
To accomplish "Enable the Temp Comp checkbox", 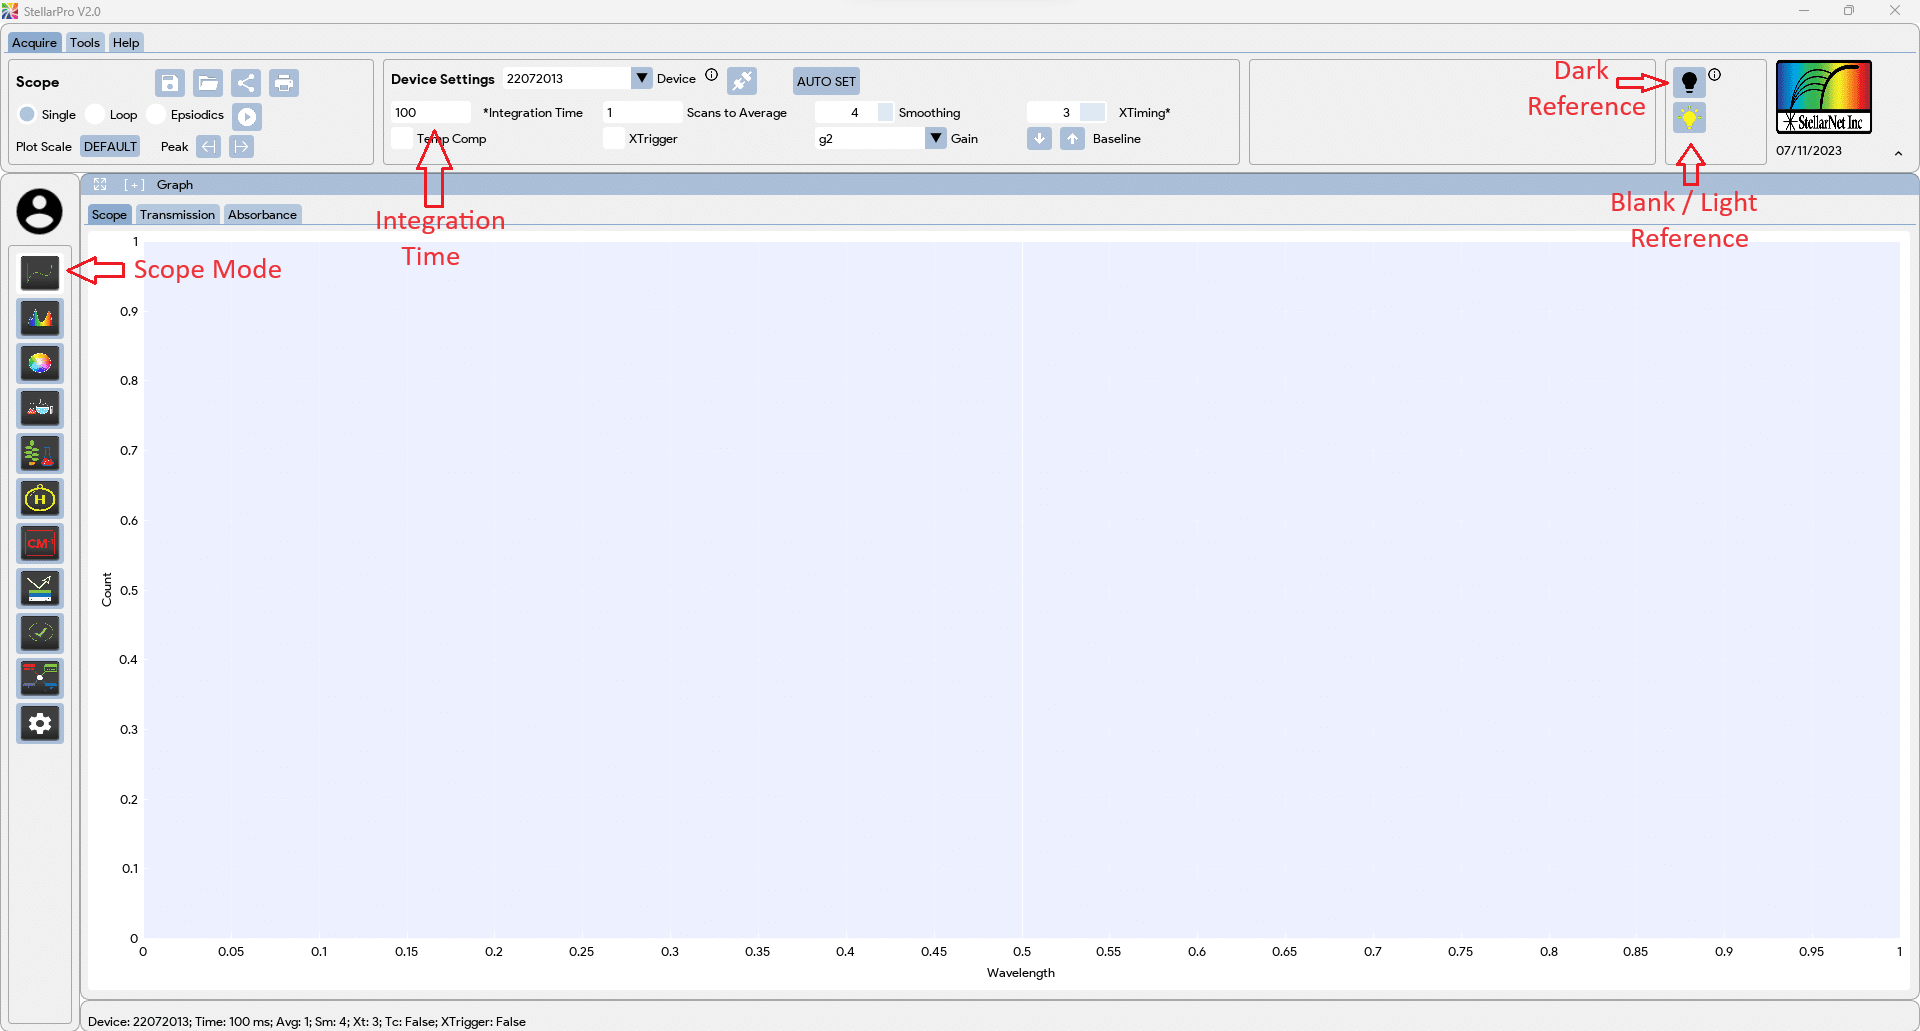I will point(402,139).
